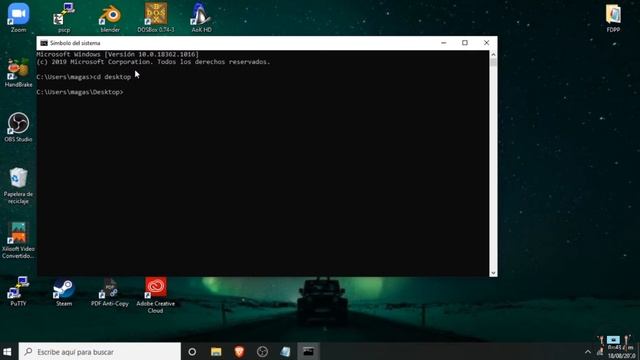Maximize the Símbolo del sistema window
This screenshot has width=640, height=360.
coord(465,43)
